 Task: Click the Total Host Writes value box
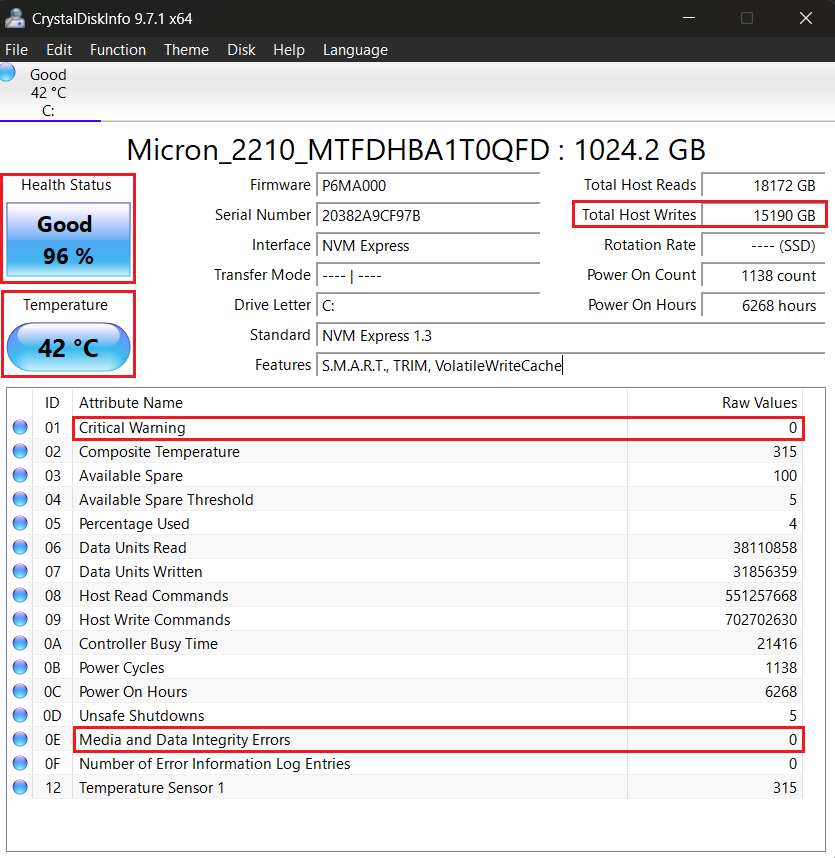(762, 216)
